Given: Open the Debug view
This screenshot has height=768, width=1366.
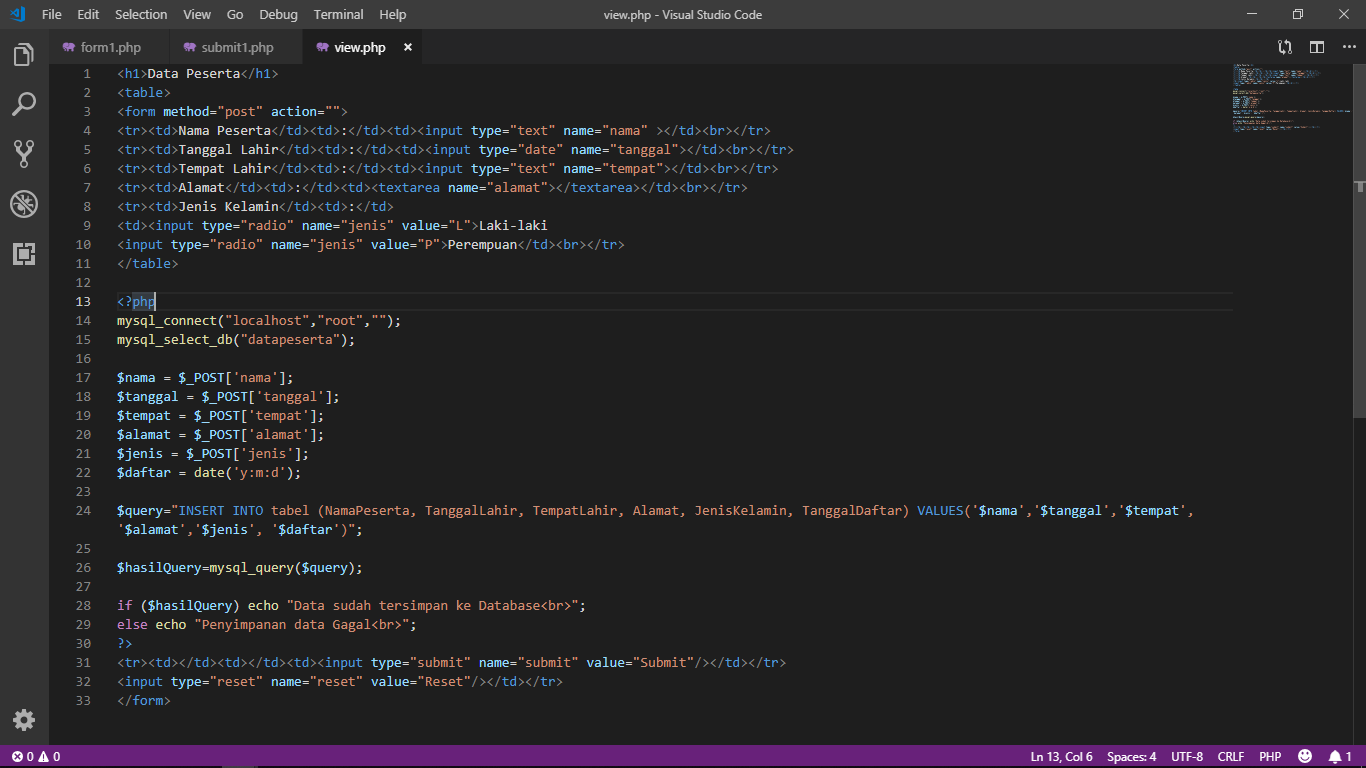Looking at the screenshot, I should coord(23,204).
